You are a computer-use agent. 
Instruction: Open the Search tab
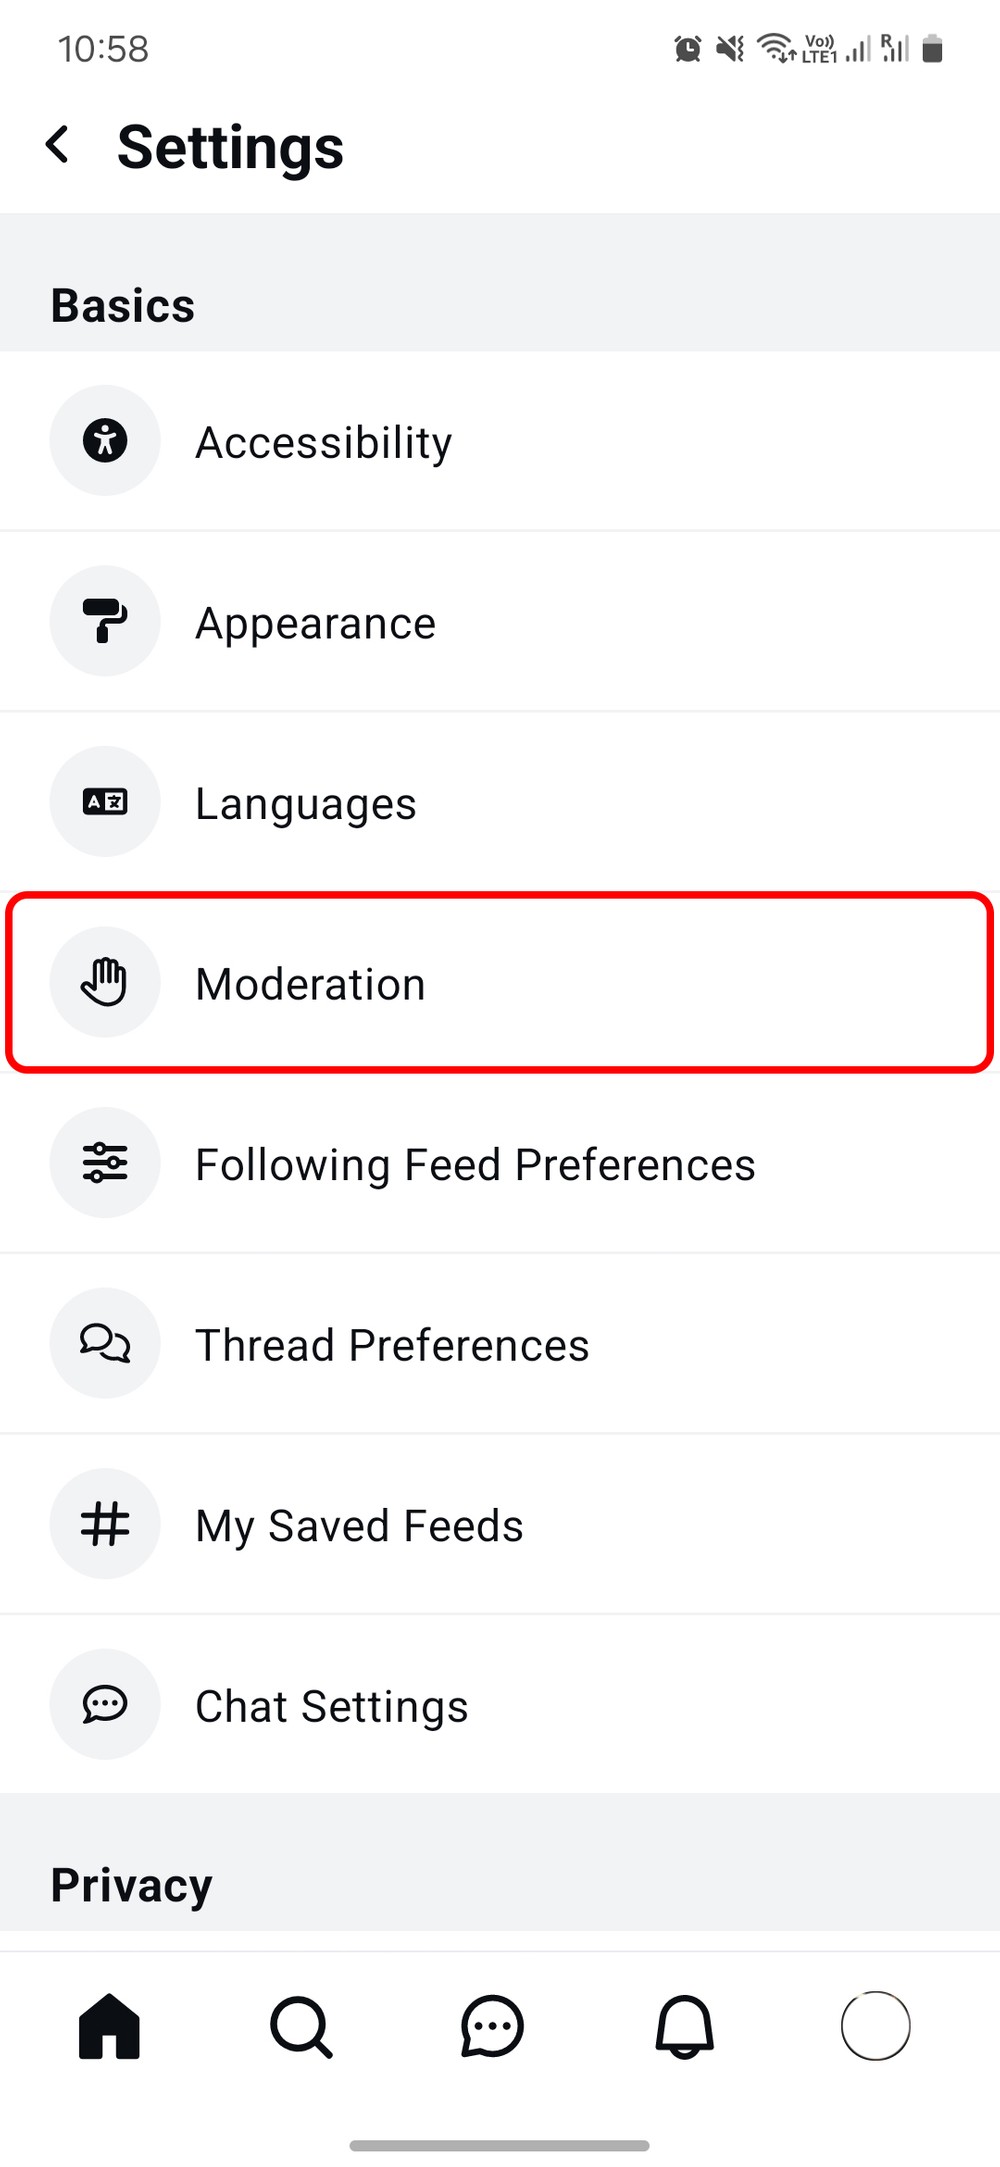[x=300, y=2026]
